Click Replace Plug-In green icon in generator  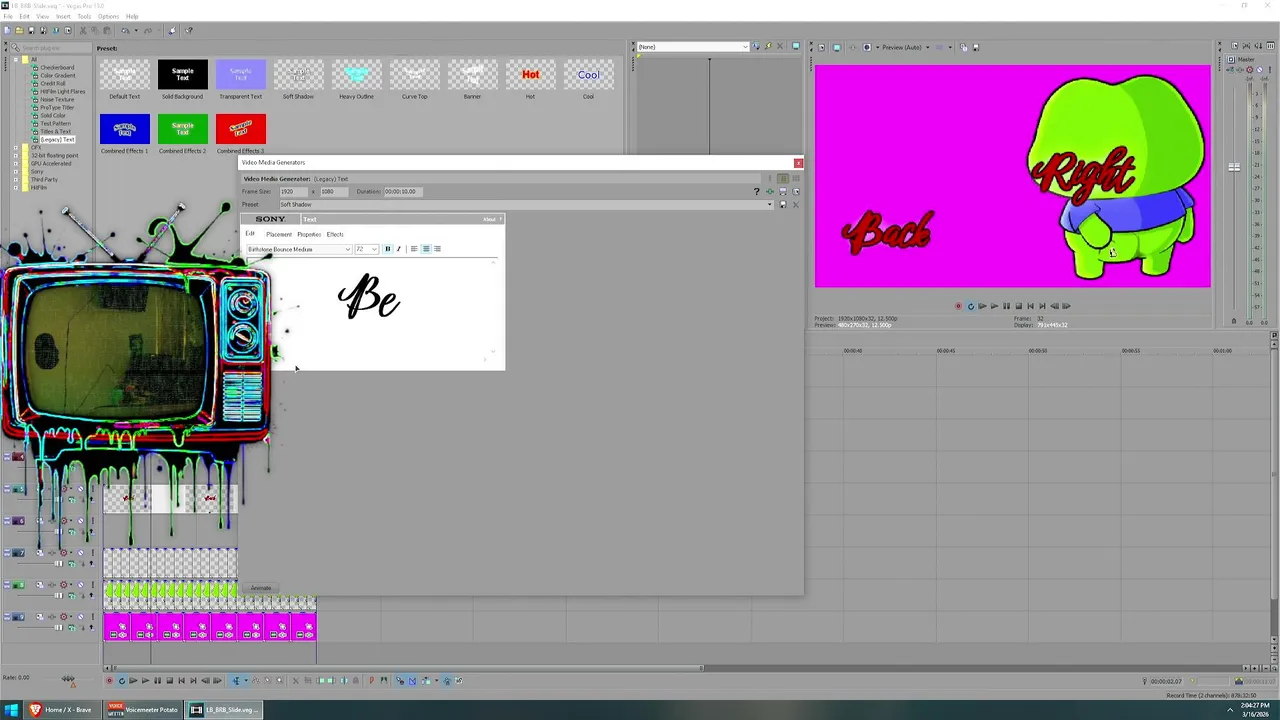770,191
